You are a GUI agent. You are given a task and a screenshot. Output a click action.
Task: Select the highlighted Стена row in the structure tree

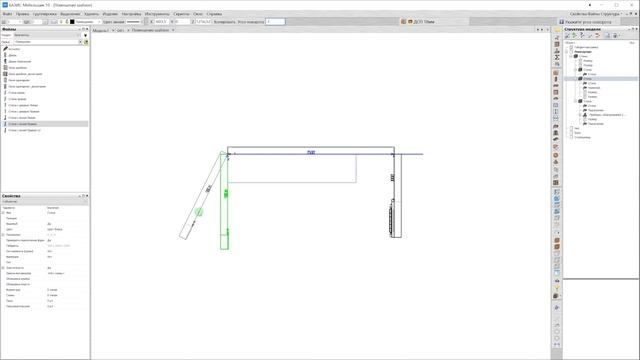pyautogui.click(x=601, y=79)
